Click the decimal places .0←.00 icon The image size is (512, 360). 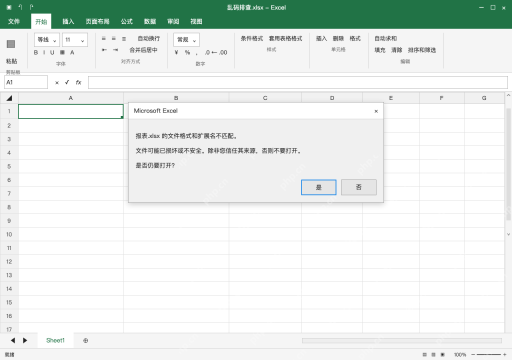pos(216,52)
